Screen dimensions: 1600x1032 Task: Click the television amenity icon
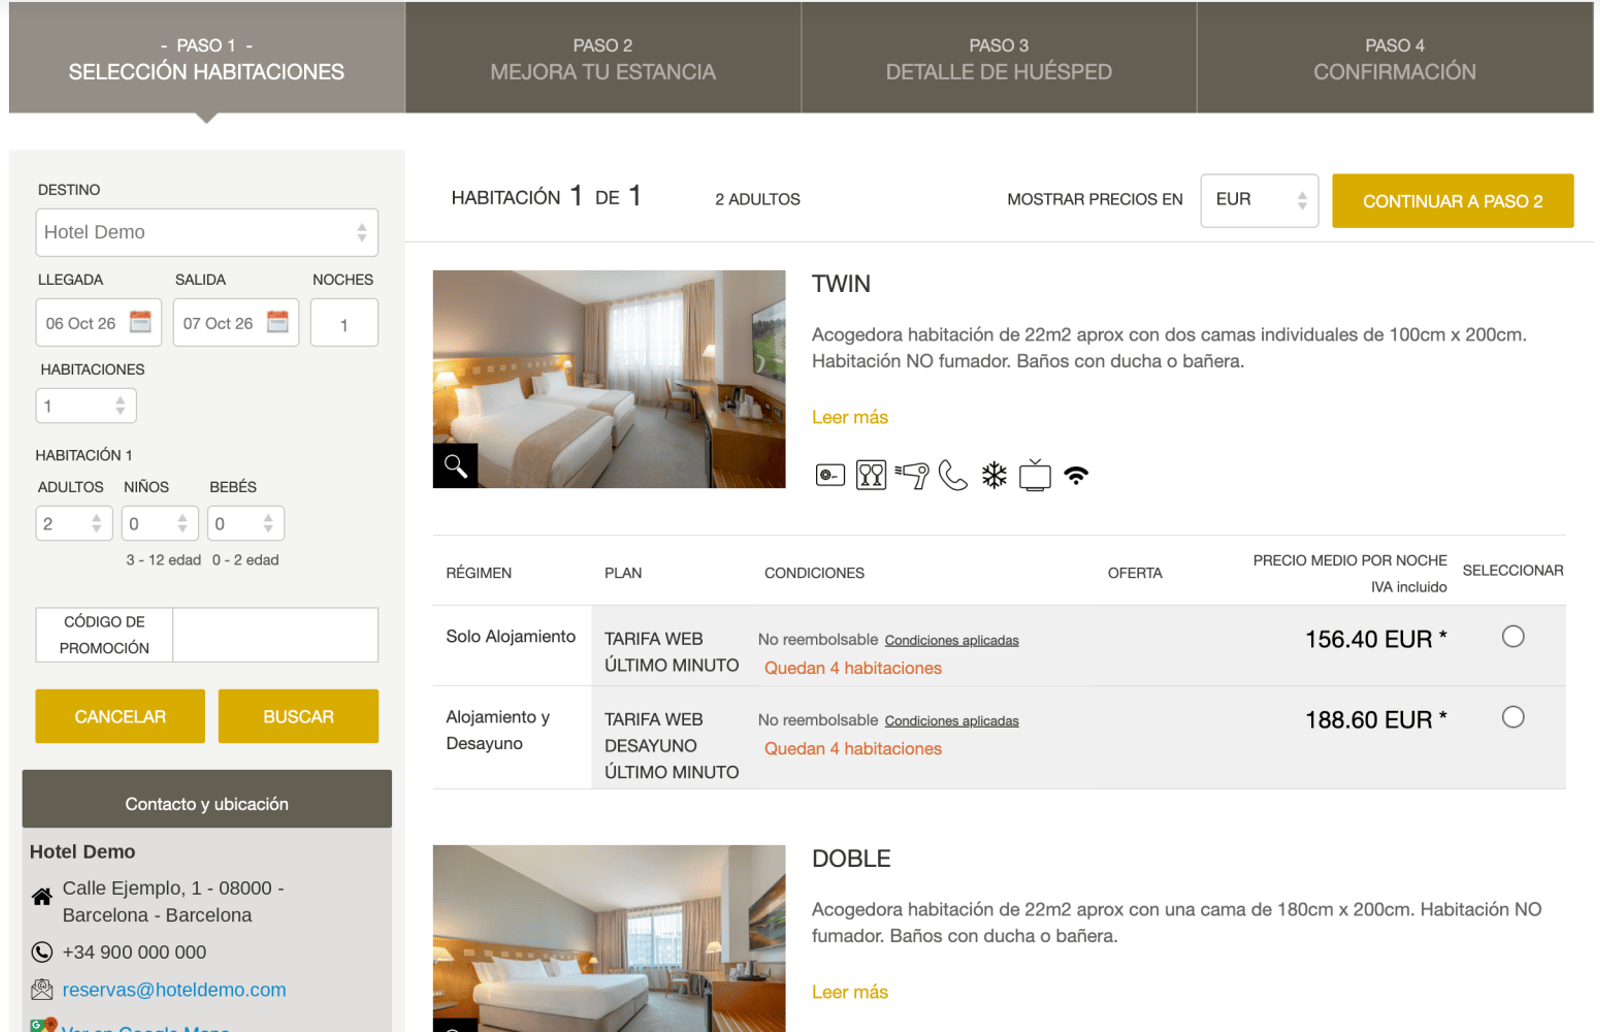[1035, 475]
